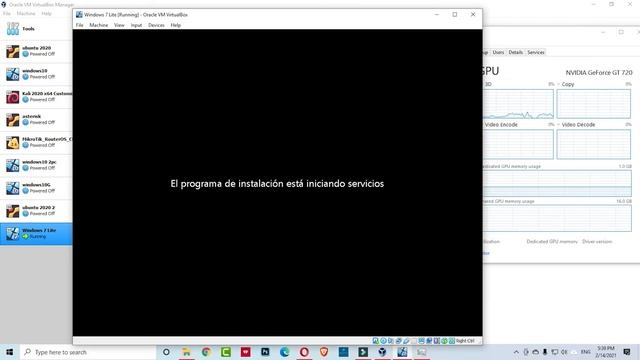Screen dimensions: 640x360
Task: Click the shared folders status bar icon
Action: 413,341
